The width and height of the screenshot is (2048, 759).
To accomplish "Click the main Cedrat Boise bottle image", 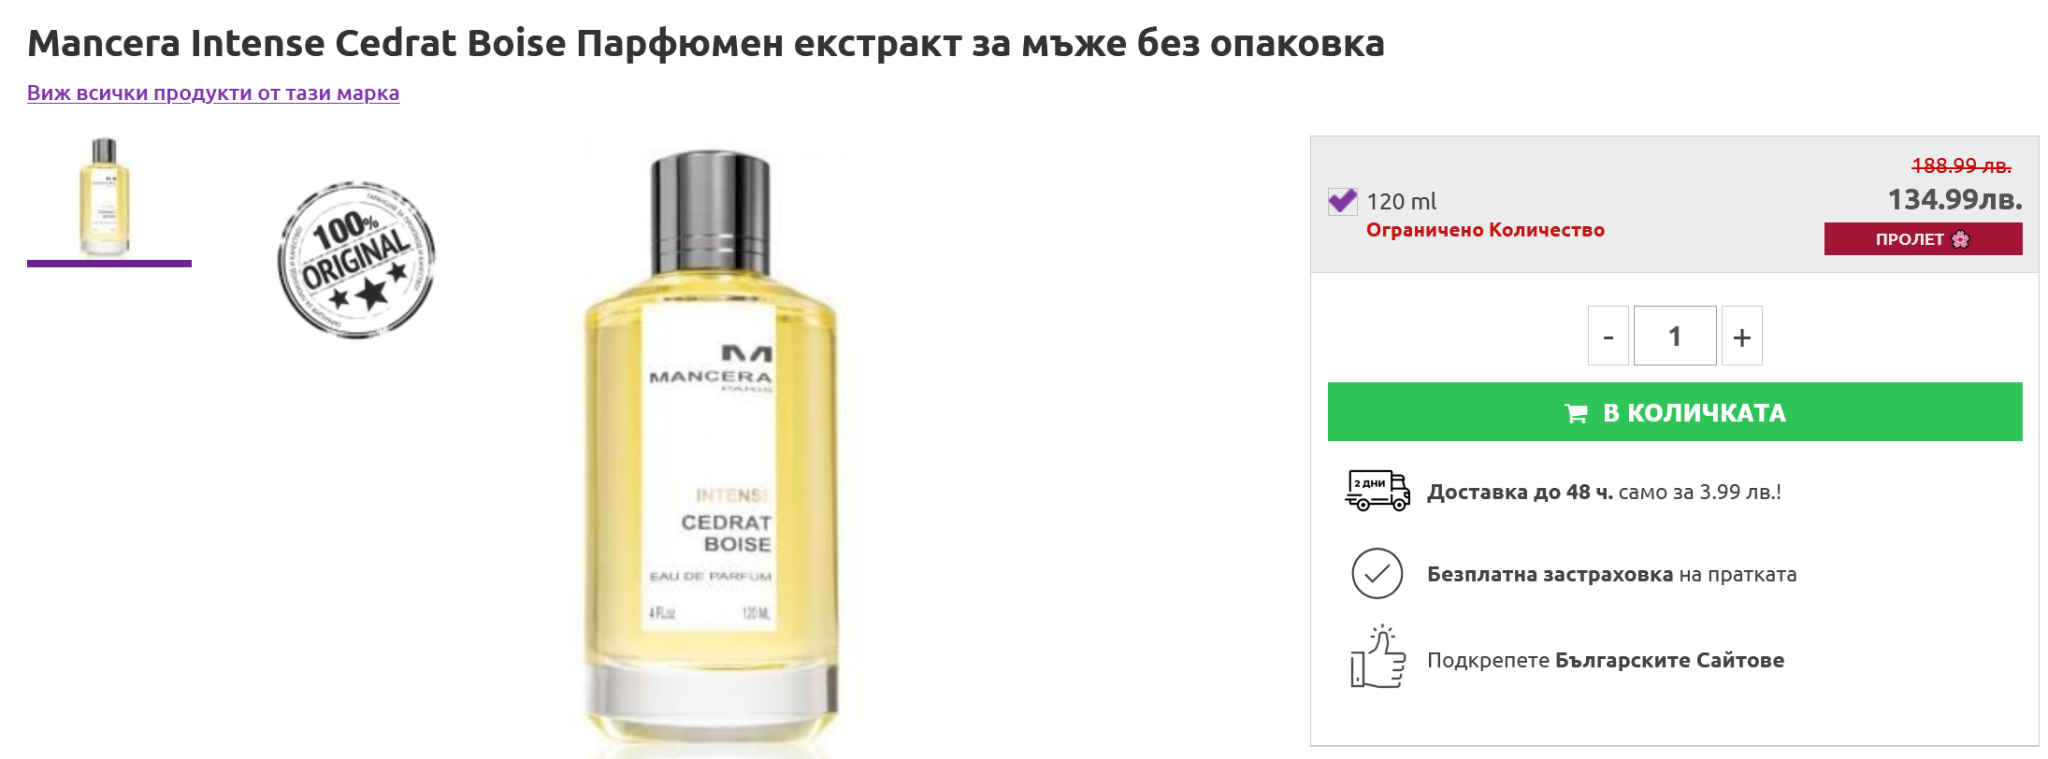I will pyautogui.click(x=711, y=452).
